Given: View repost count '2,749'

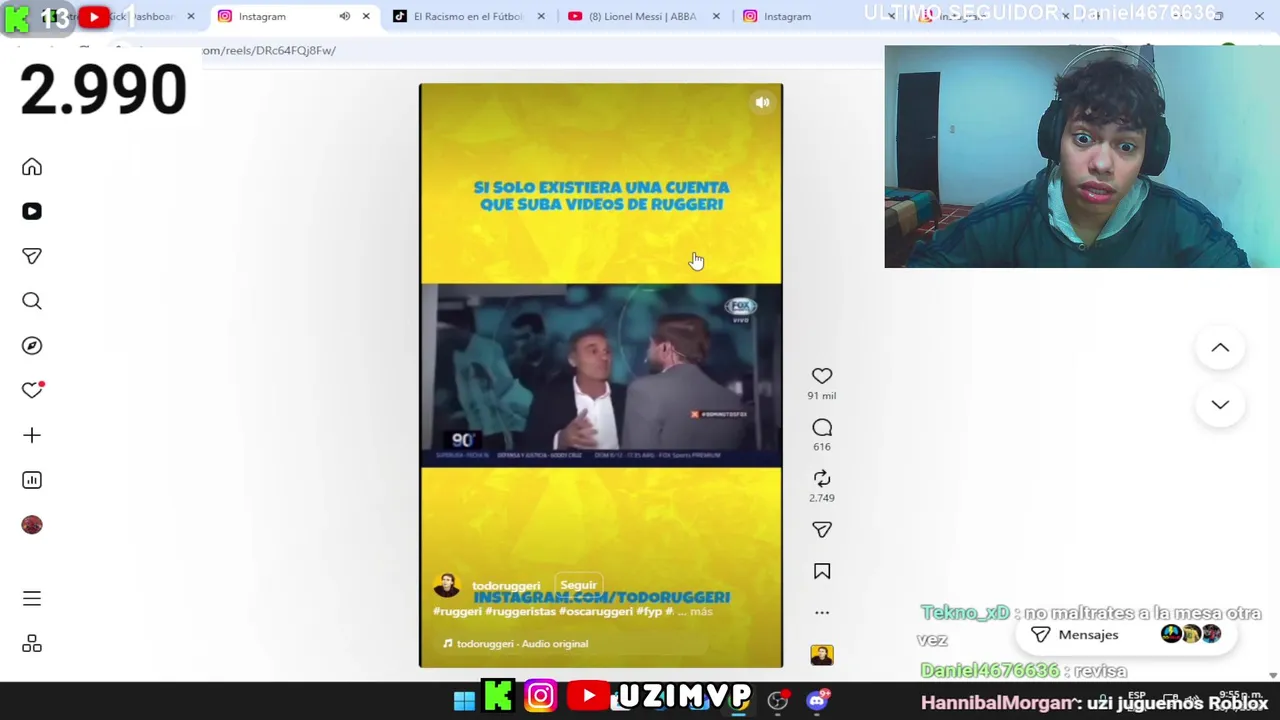Looking at the screenshot, I should pos(822,498).
